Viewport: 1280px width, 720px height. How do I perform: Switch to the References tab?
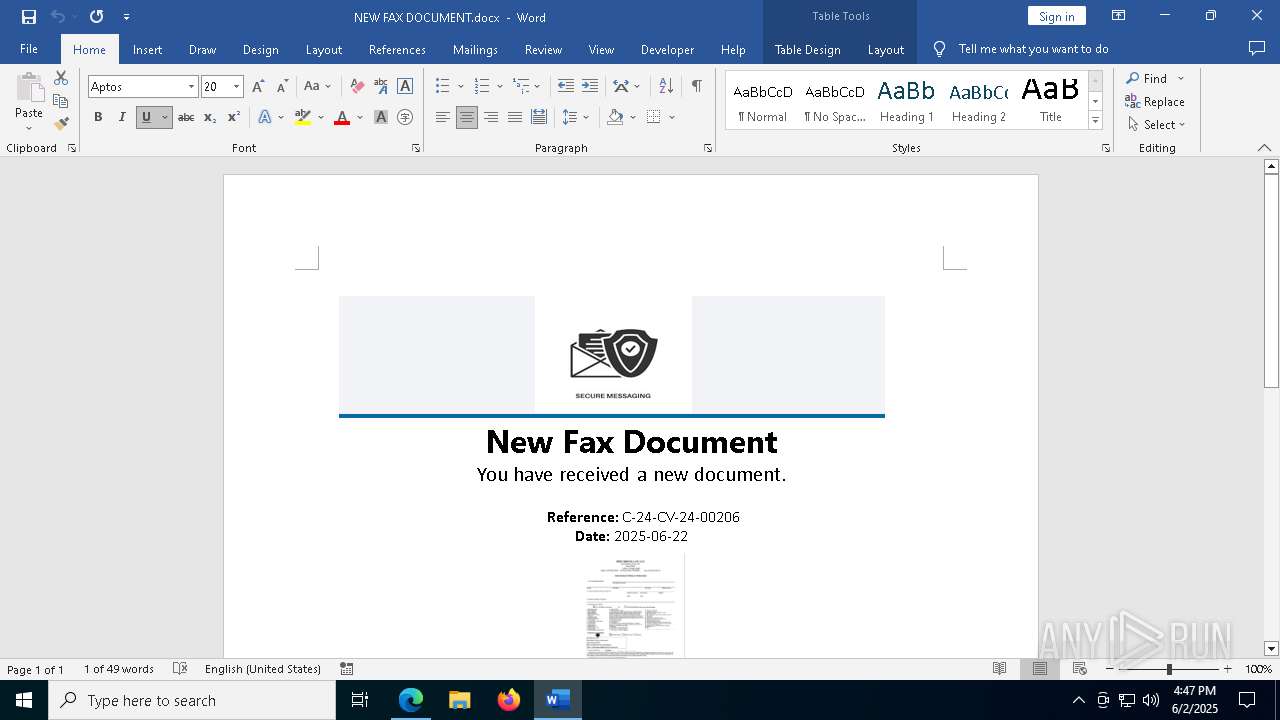tap(397, 49)
